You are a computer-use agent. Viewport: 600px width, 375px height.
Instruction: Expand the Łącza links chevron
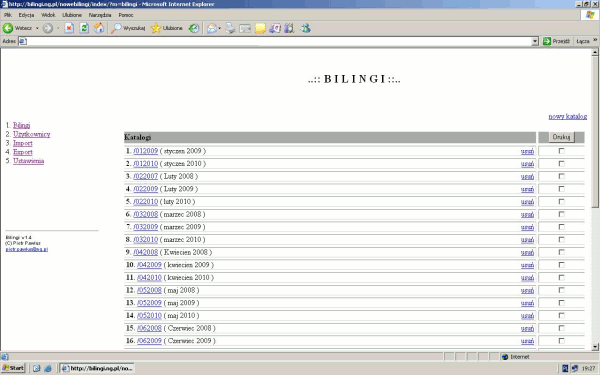pos(595,40)
